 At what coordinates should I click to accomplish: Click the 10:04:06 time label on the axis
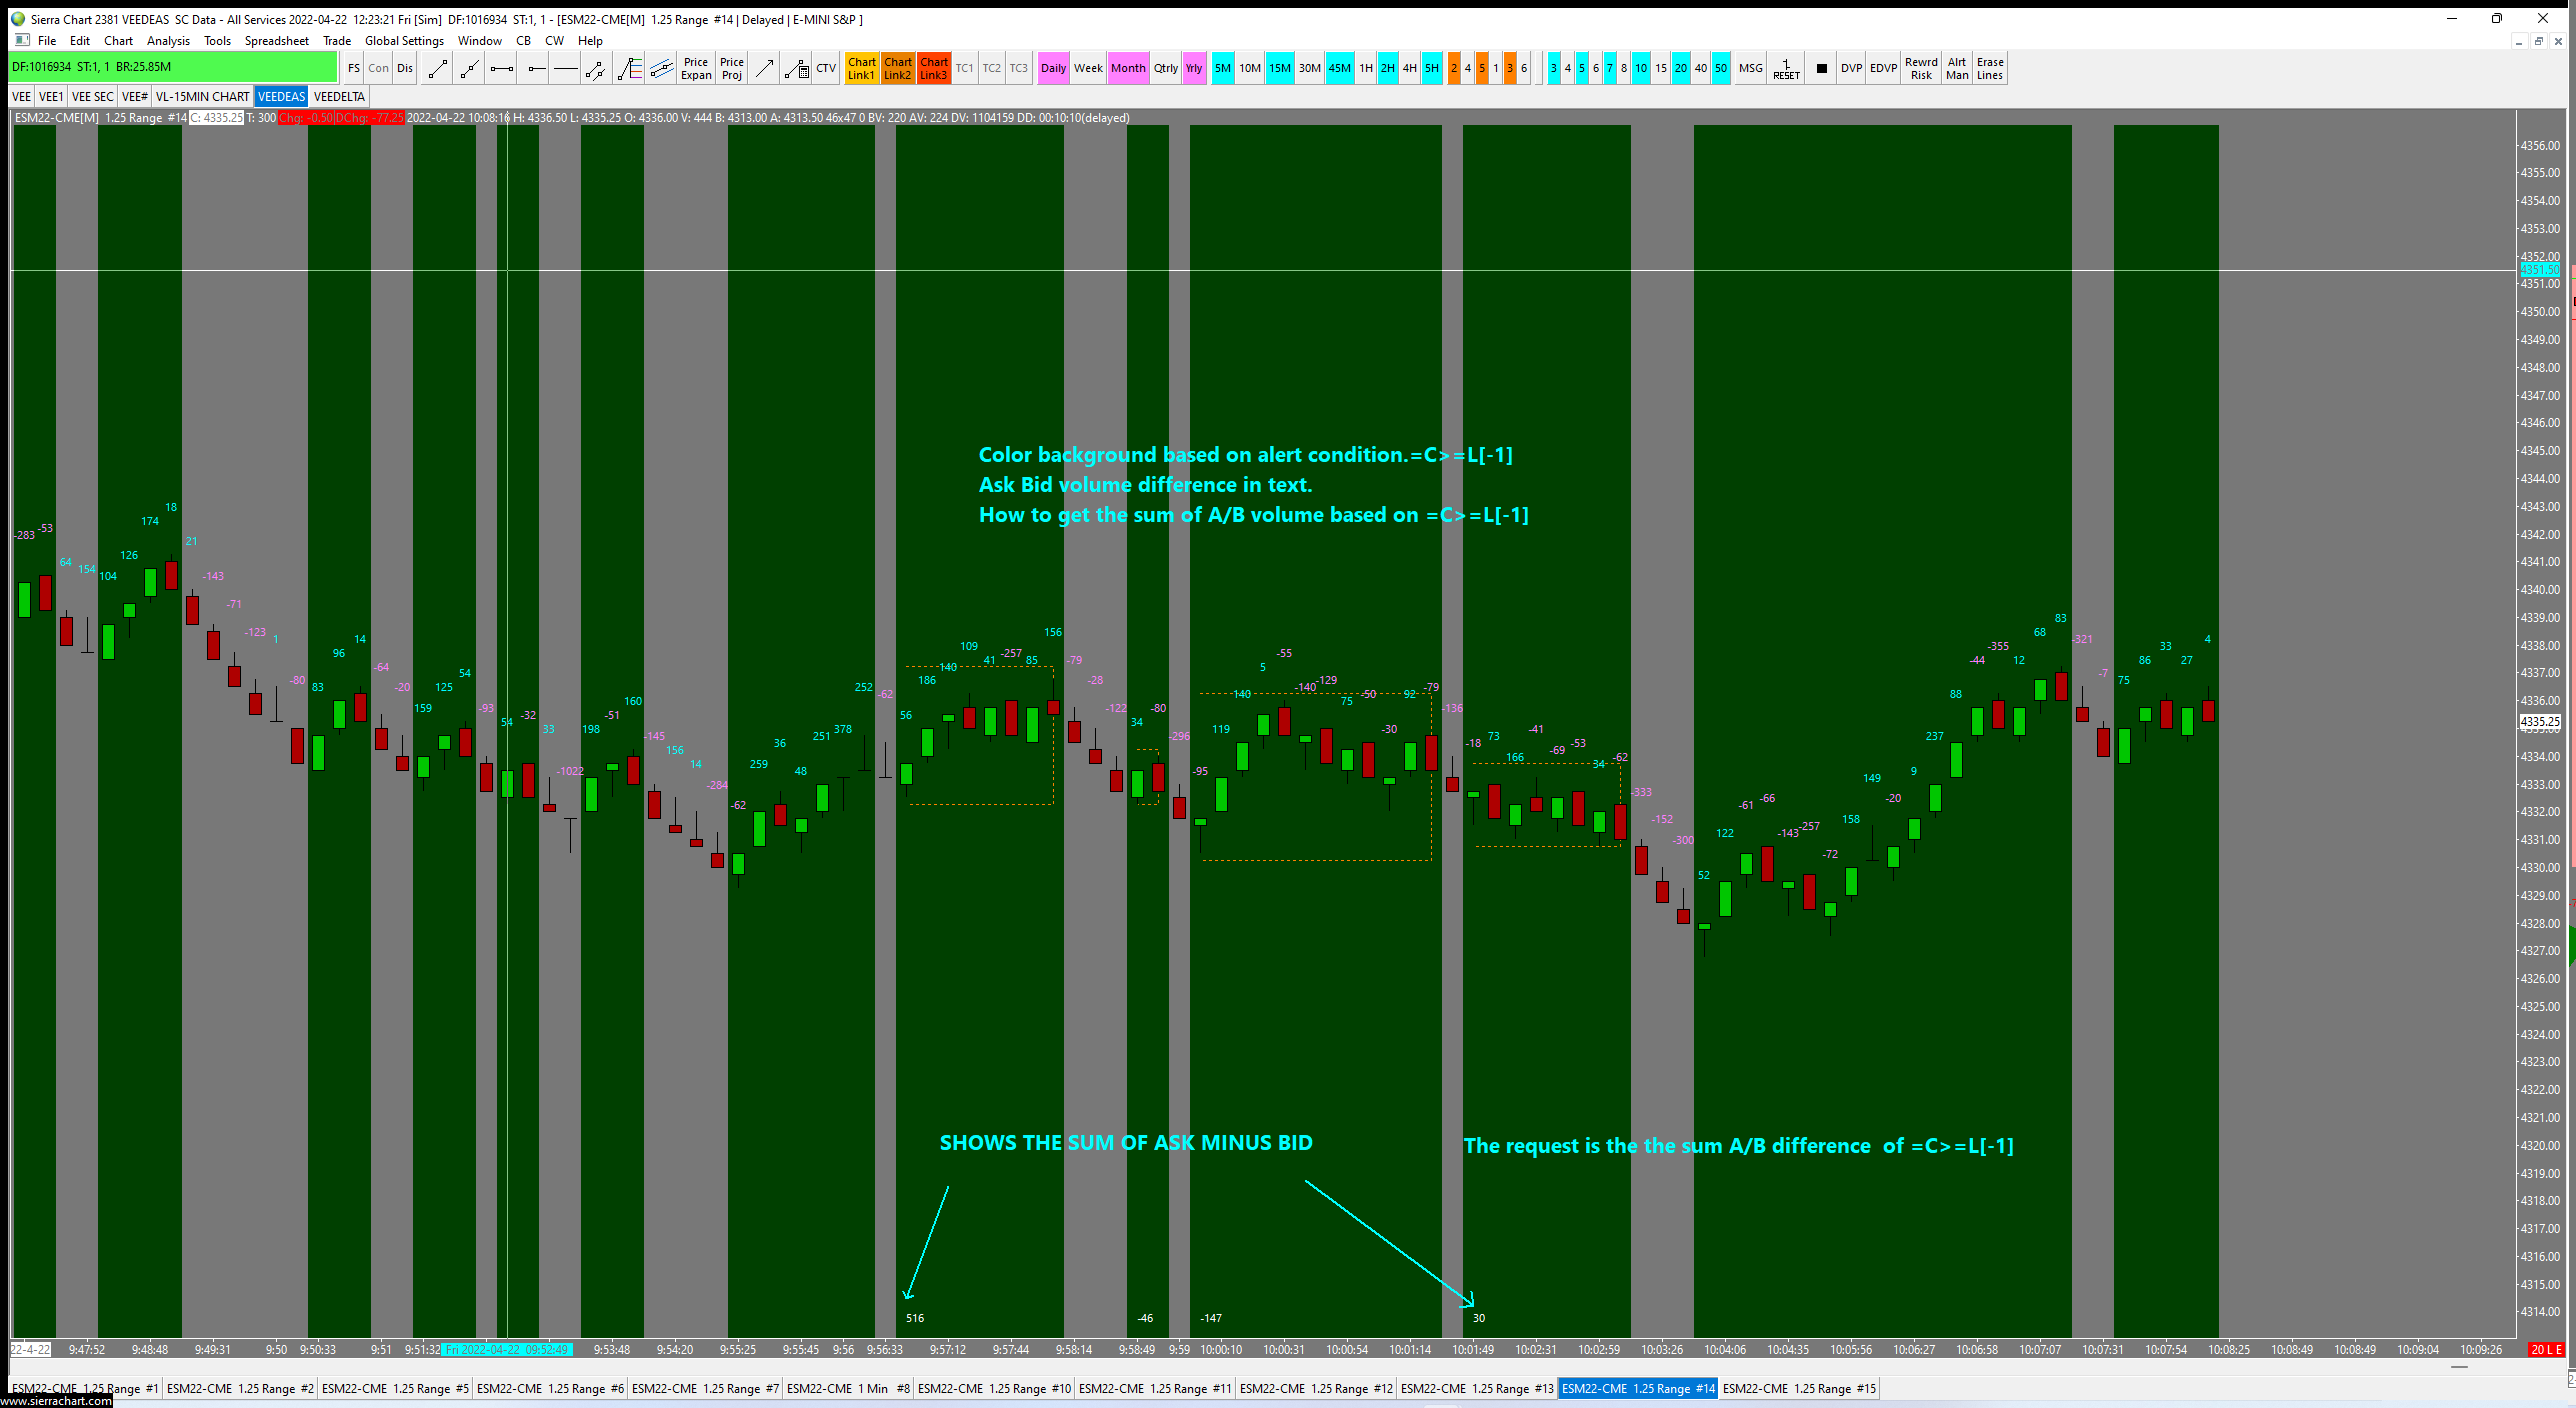(x=1725, y=1349)
